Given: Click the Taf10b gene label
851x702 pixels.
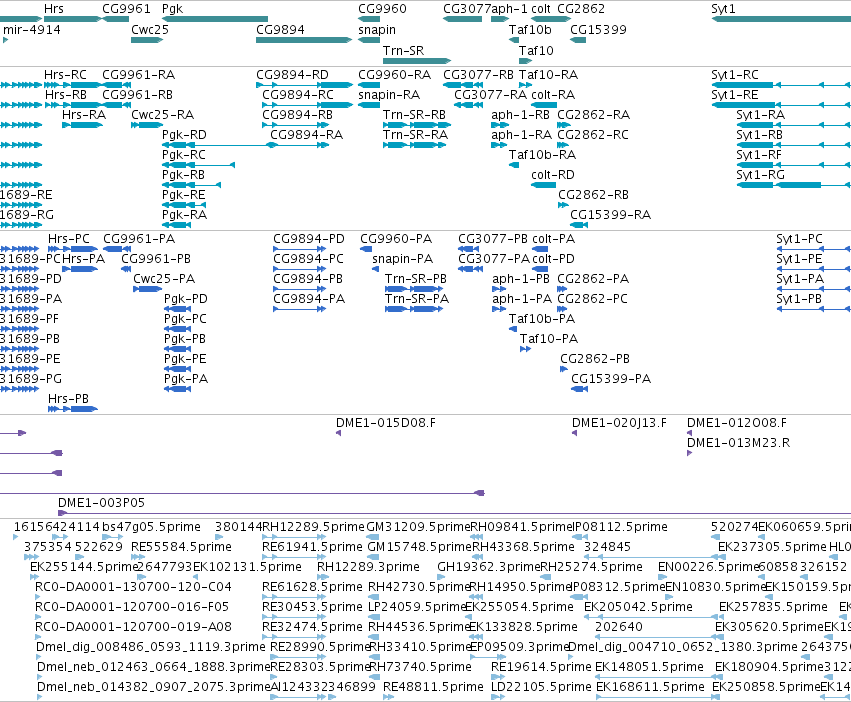Looking at the screenshot, I should click(530, 29).
